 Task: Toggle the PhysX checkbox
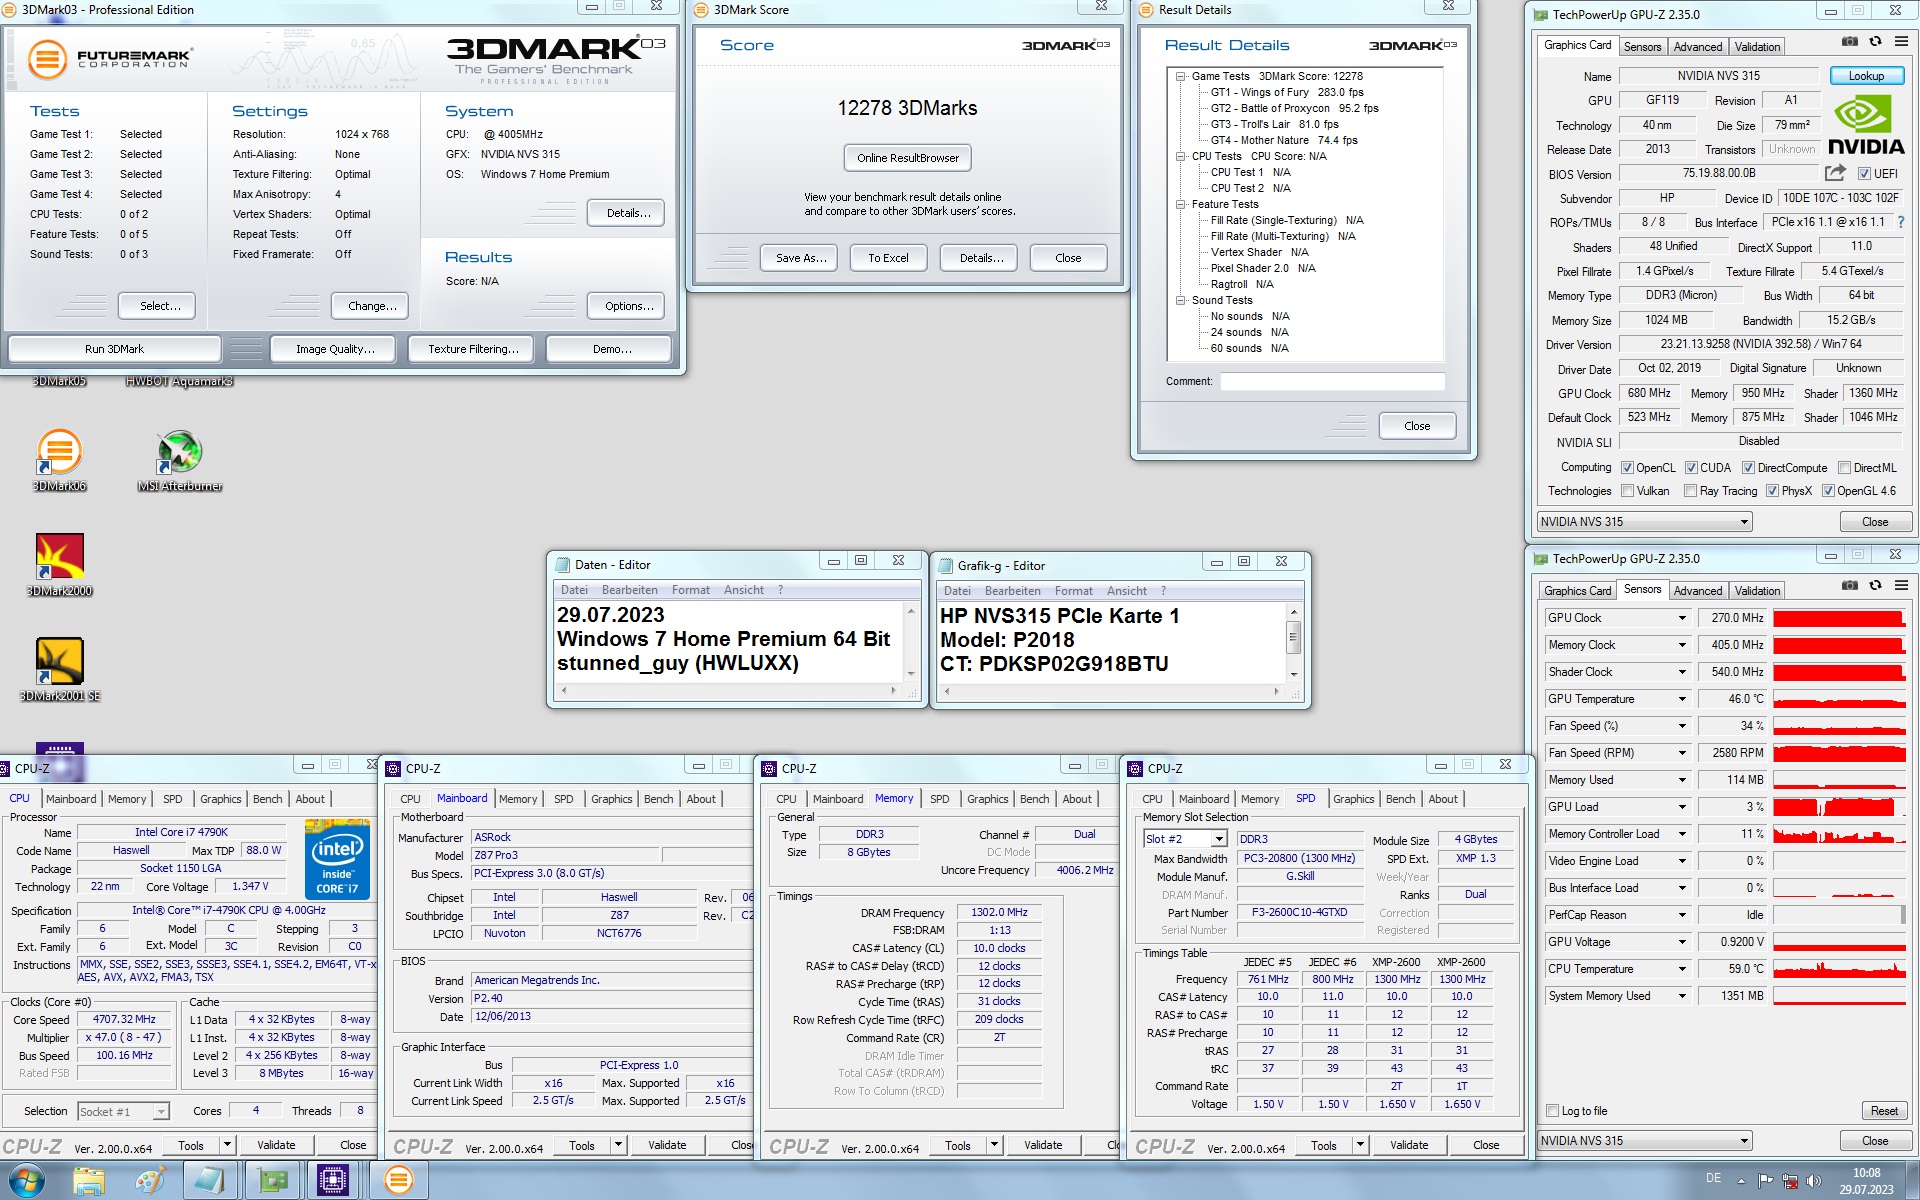pyautogui.click(x=1772, y=491)
